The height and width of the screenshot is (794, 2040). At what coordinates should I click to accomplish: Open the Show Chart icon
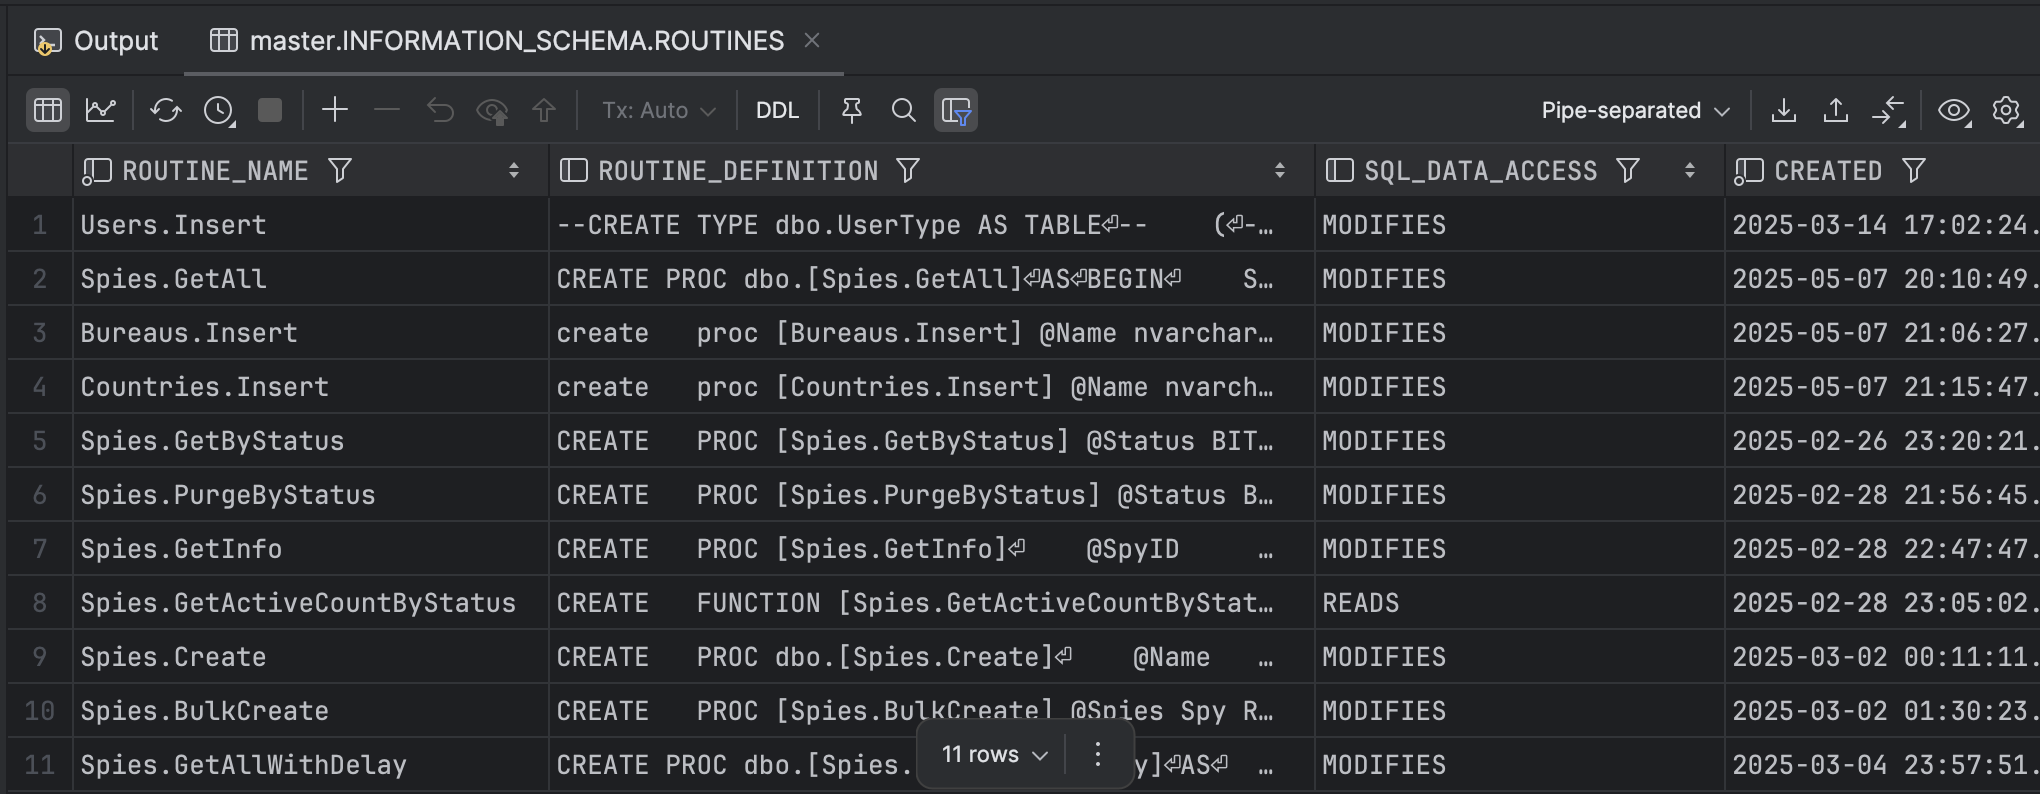click(101, 110)
